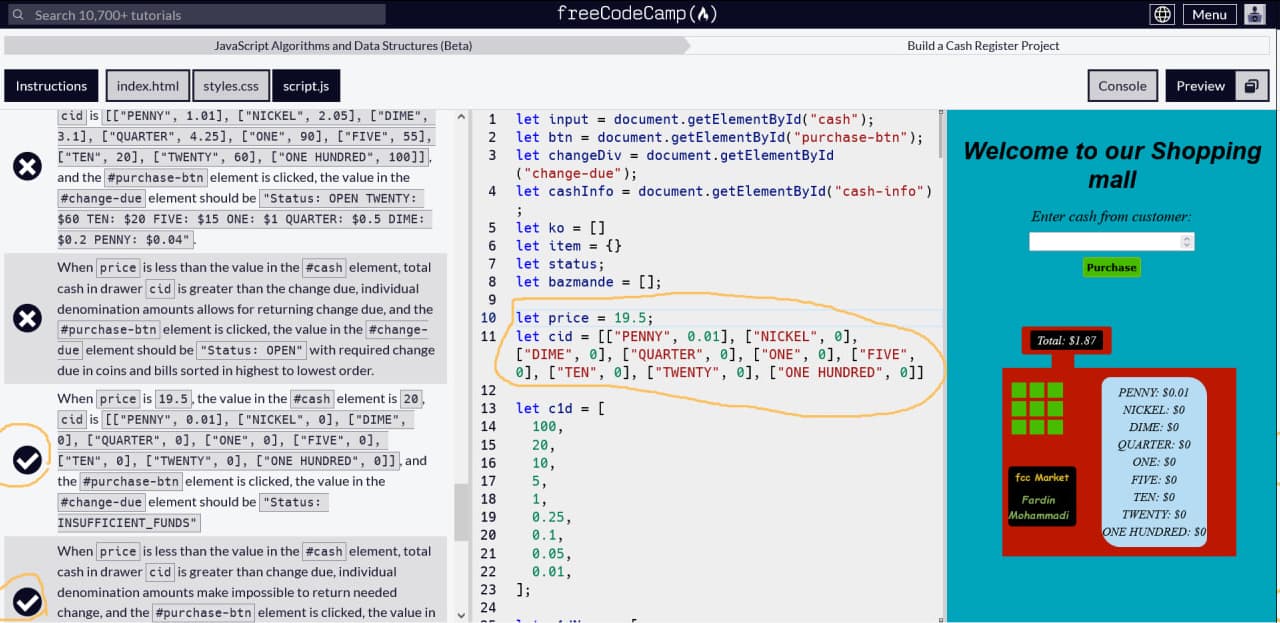Click the #purchase-btn code tag in the INSUFFICIENT_FUNDS test
1280x623 pixels.
tap(131, 481)
